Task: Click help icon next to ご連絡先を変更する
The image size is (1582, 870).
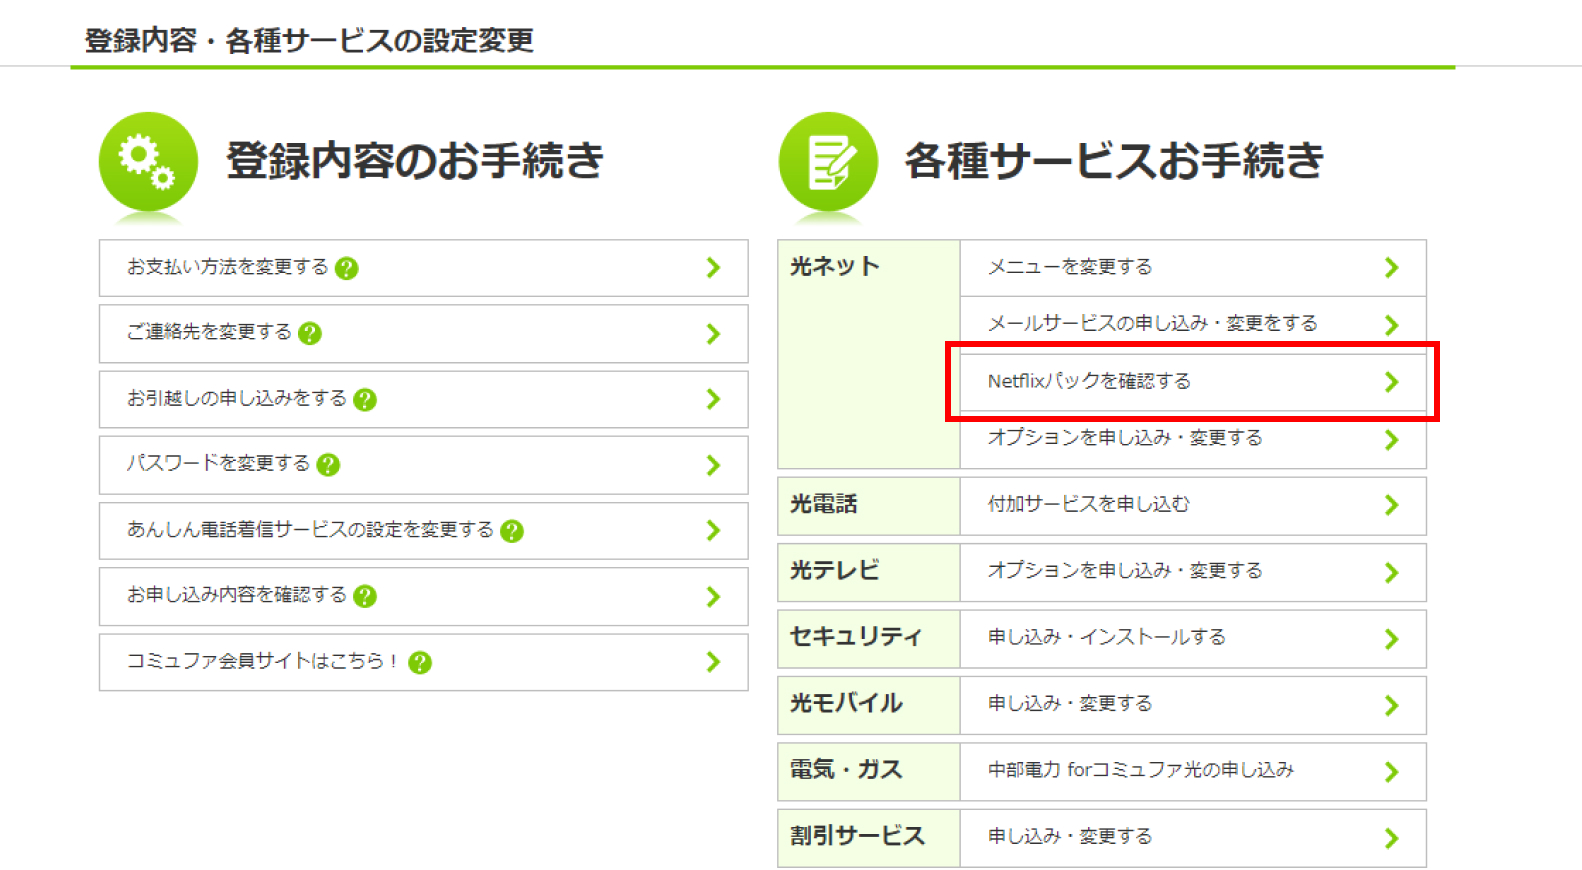Action: 310,333
